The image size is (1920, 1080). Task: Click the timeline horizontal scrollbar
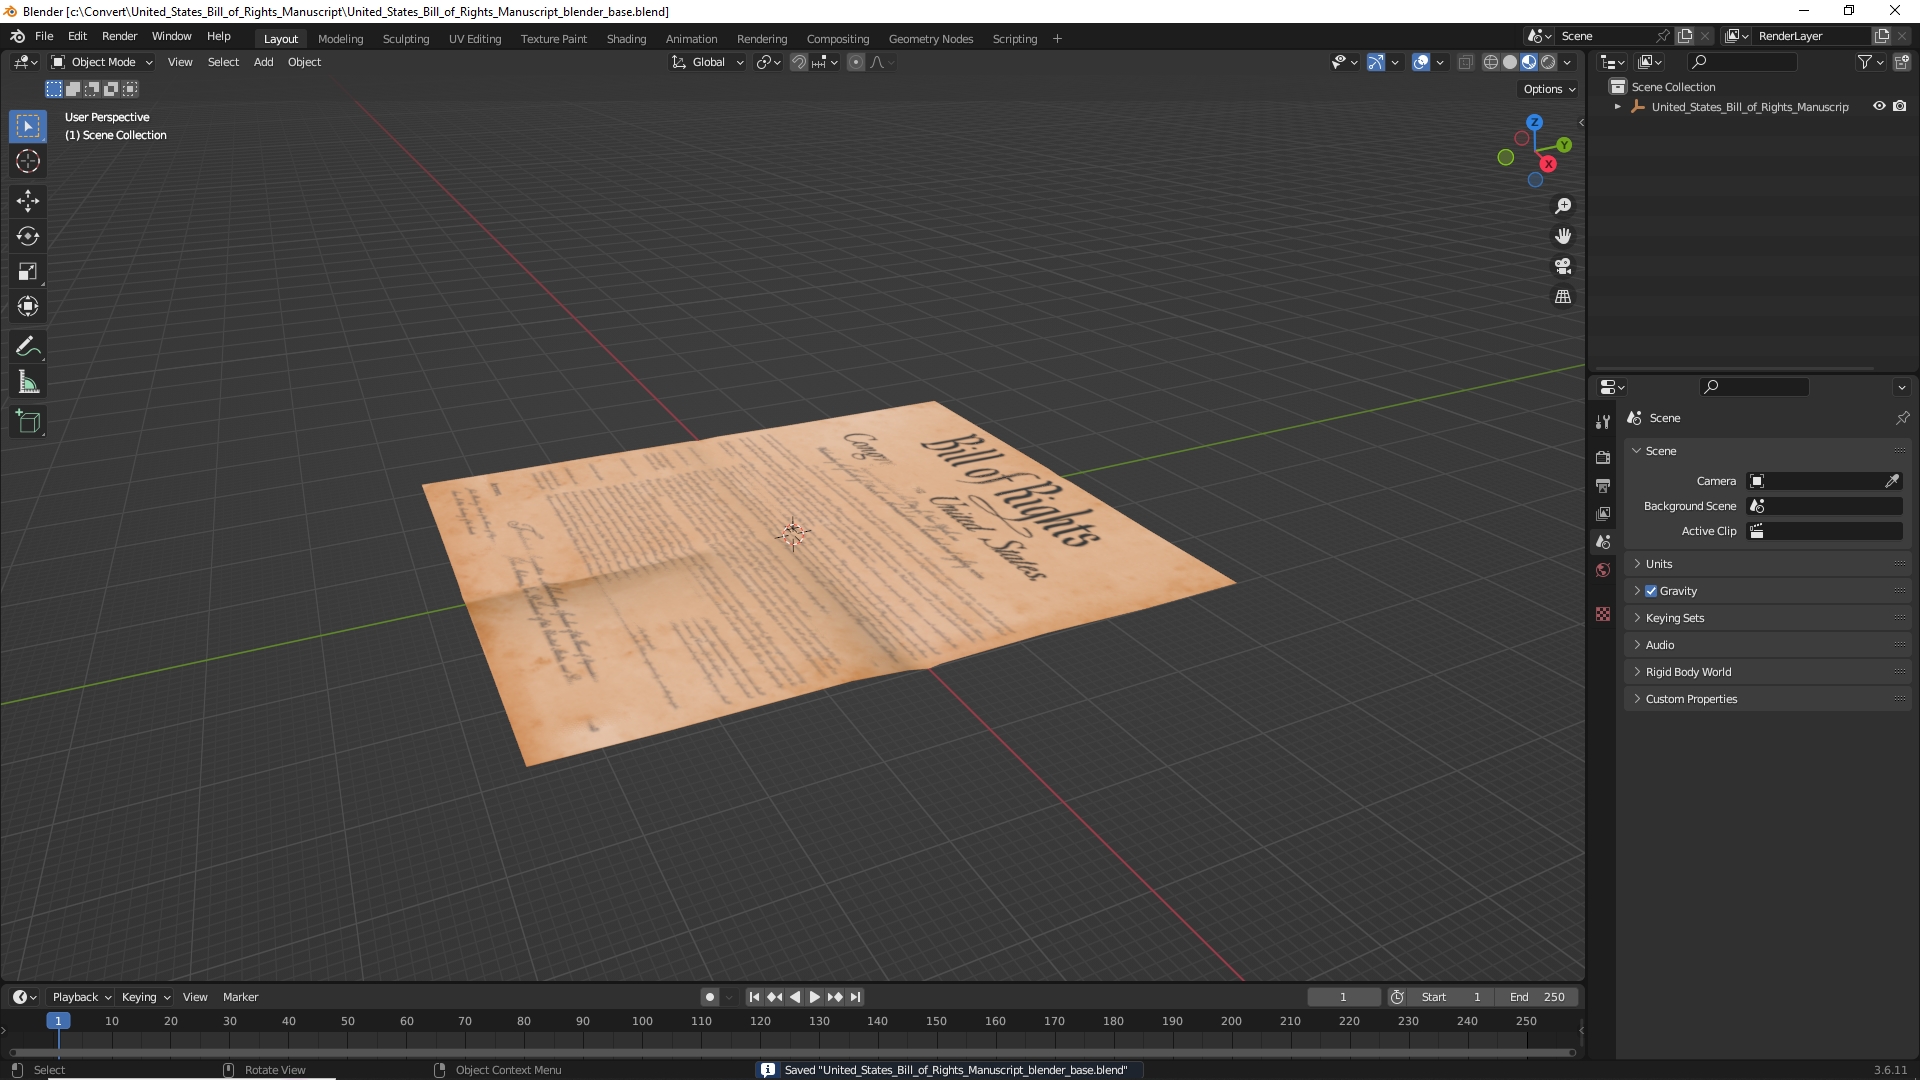pos(792,1052)
